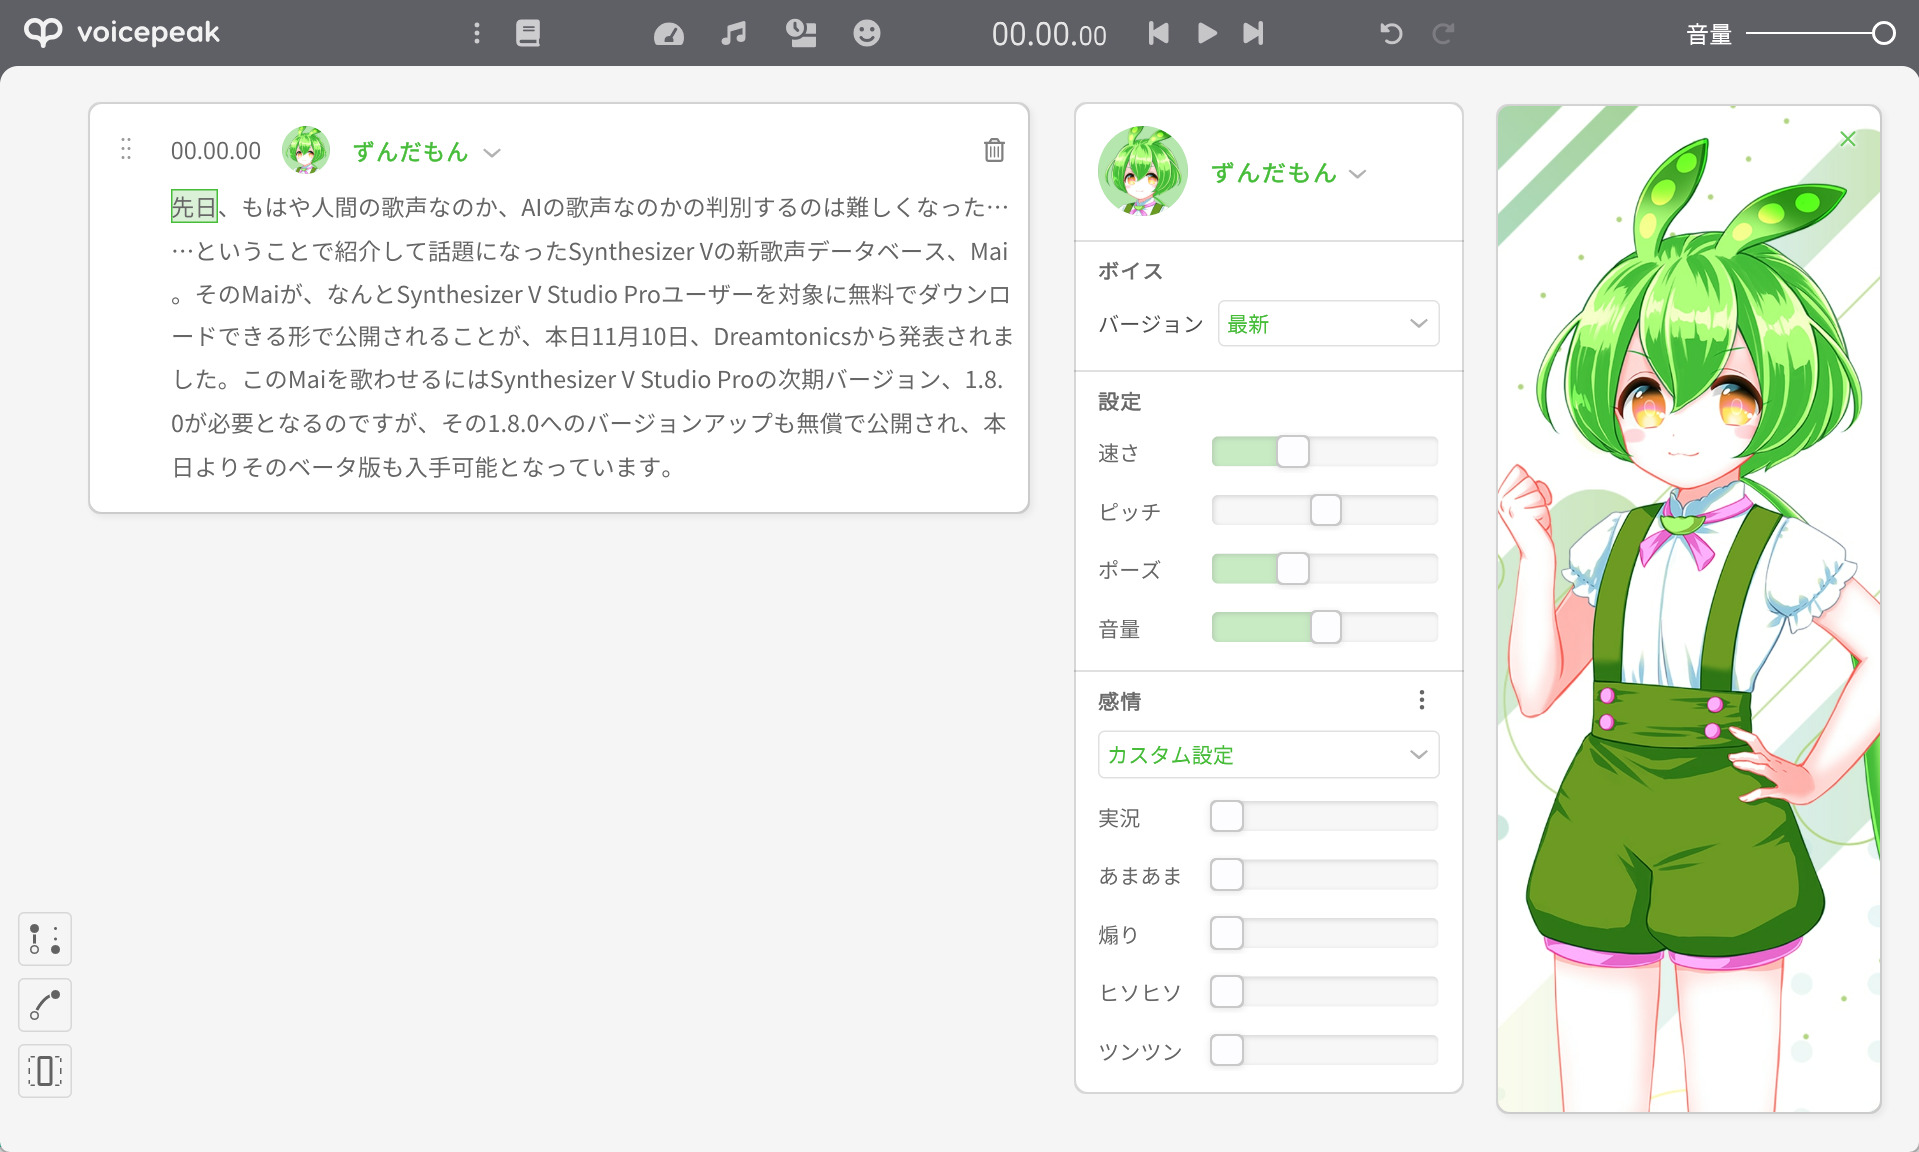Click the block timestamp 00.00.00
The height and width of the screenshot is (1152, 1919).
click(x=216, y=151)
